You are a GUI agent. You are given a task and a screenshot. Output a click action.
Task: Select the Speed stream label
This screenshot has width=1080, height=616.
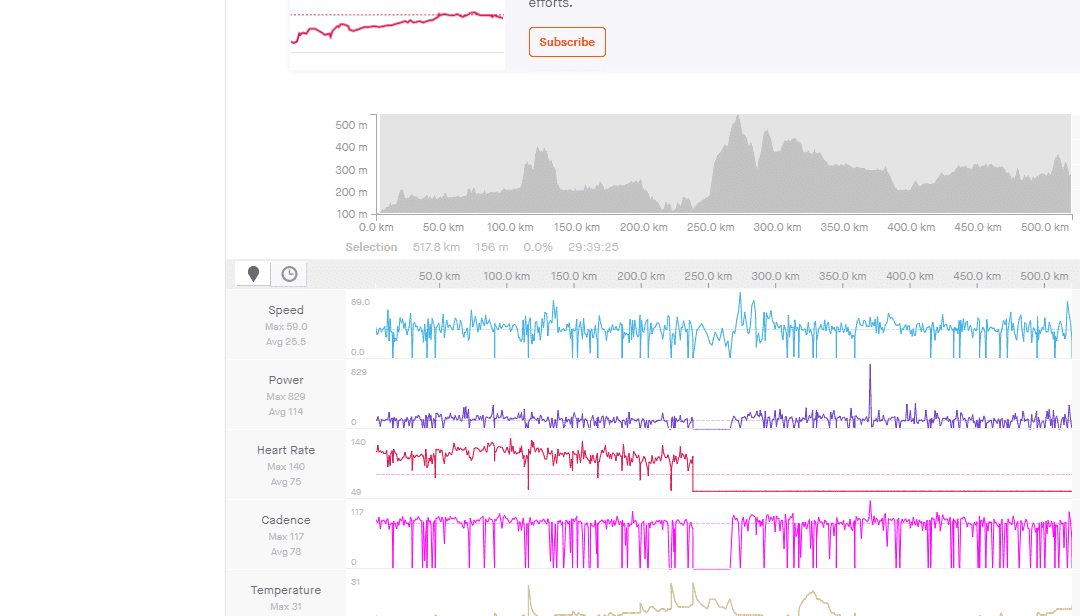pyautogui.click(x=285, y=310)
